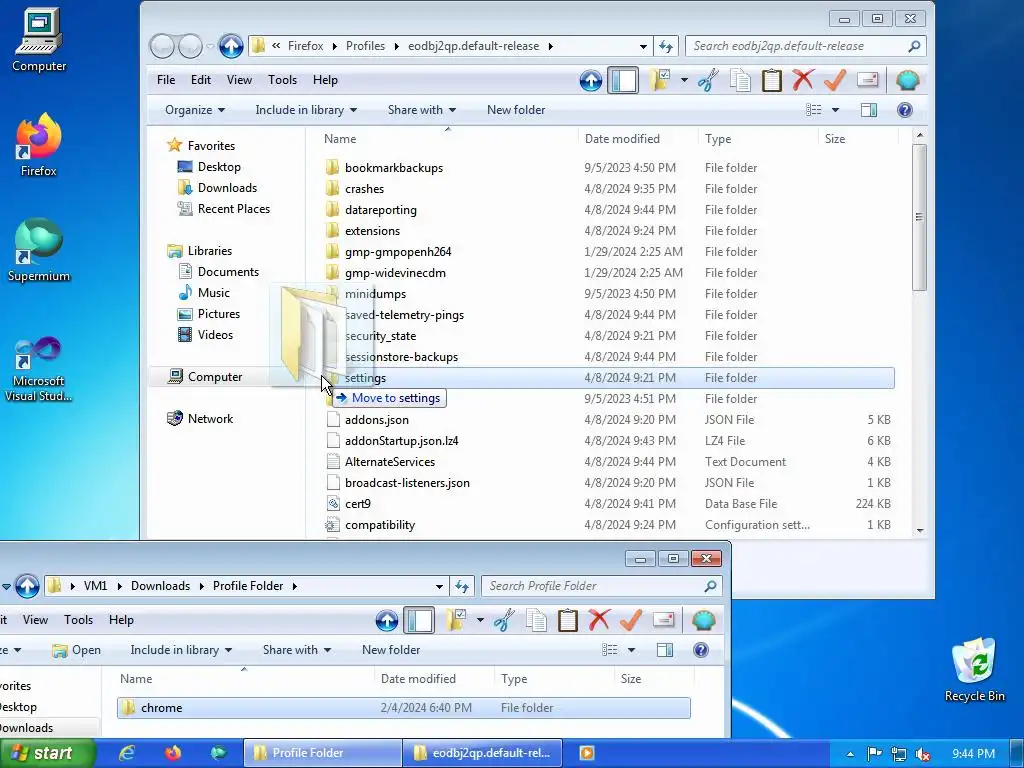Image resolution: width=1024 pixels, height=768 pixels.
Task: Click the orange checkmark Properties icon in top window
Action: (x=835, y=80)
